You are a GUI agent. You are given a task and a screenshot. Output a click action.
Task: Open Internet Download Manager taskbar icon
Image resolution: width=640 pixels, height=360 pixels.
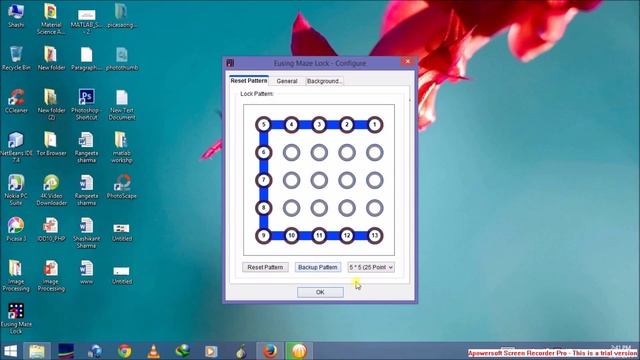click(182, 351)
